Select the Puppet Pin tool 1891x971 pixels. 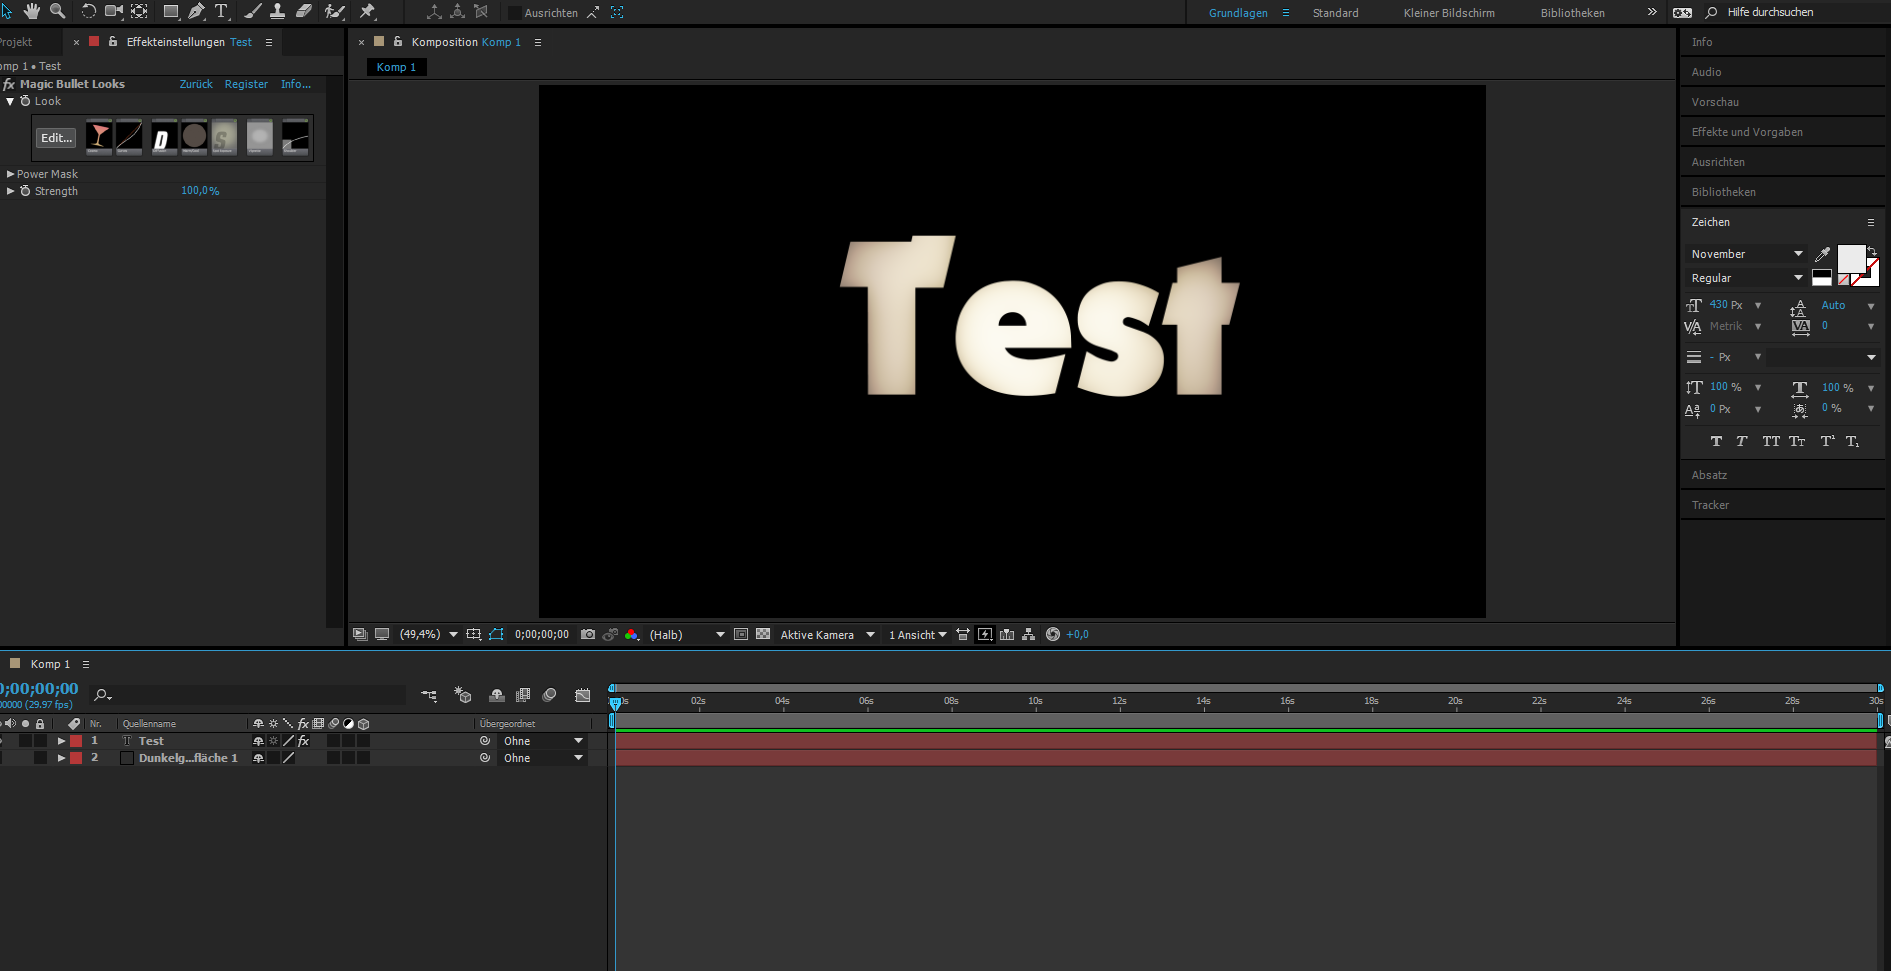(x=367, y=12)
